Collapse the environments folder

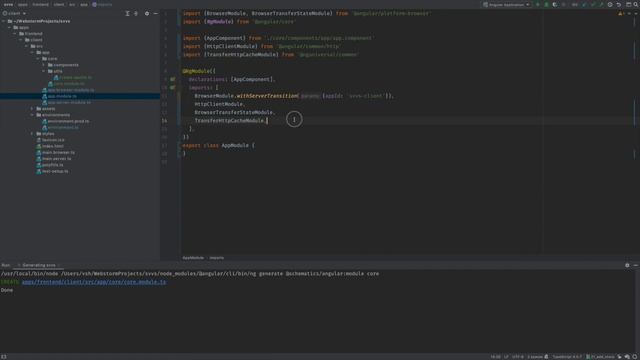(33, 115)
